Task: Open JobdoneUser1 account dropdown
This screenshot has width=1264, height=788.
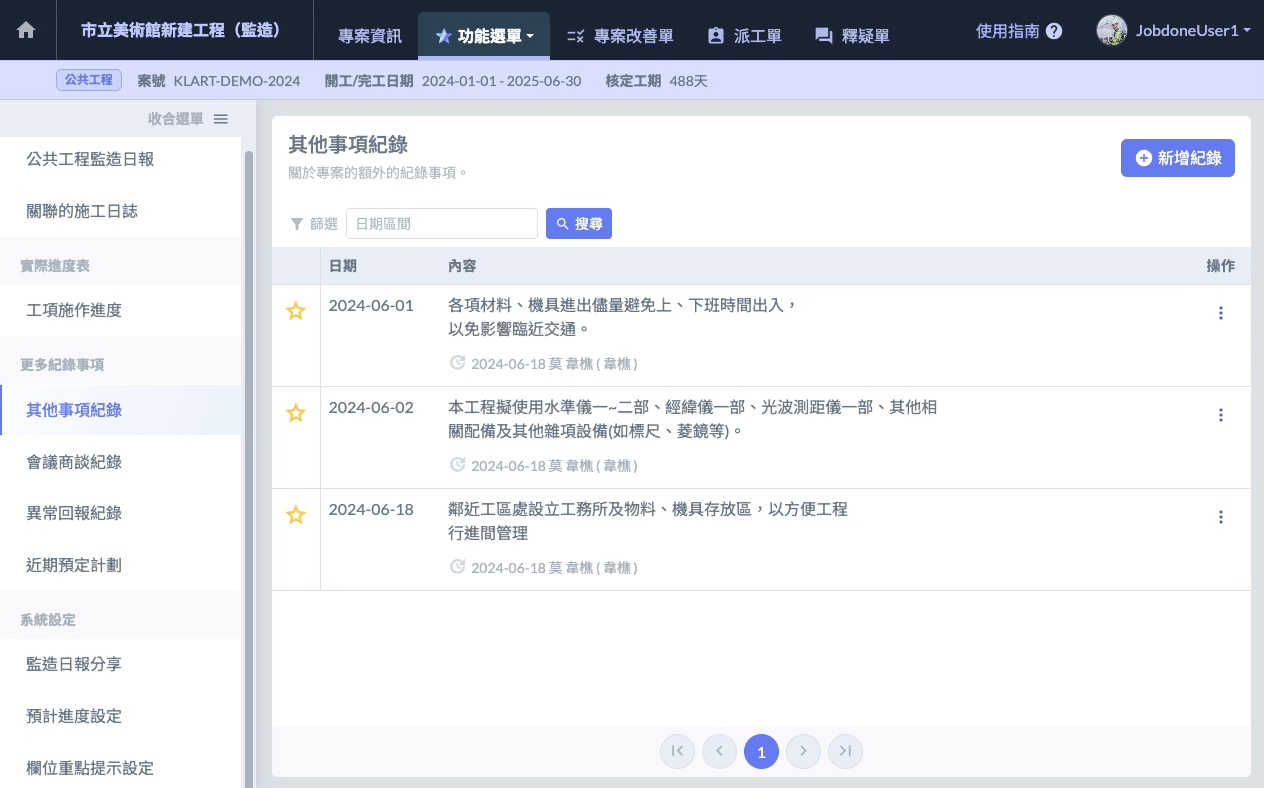Action: click(x=1174, y=30)
